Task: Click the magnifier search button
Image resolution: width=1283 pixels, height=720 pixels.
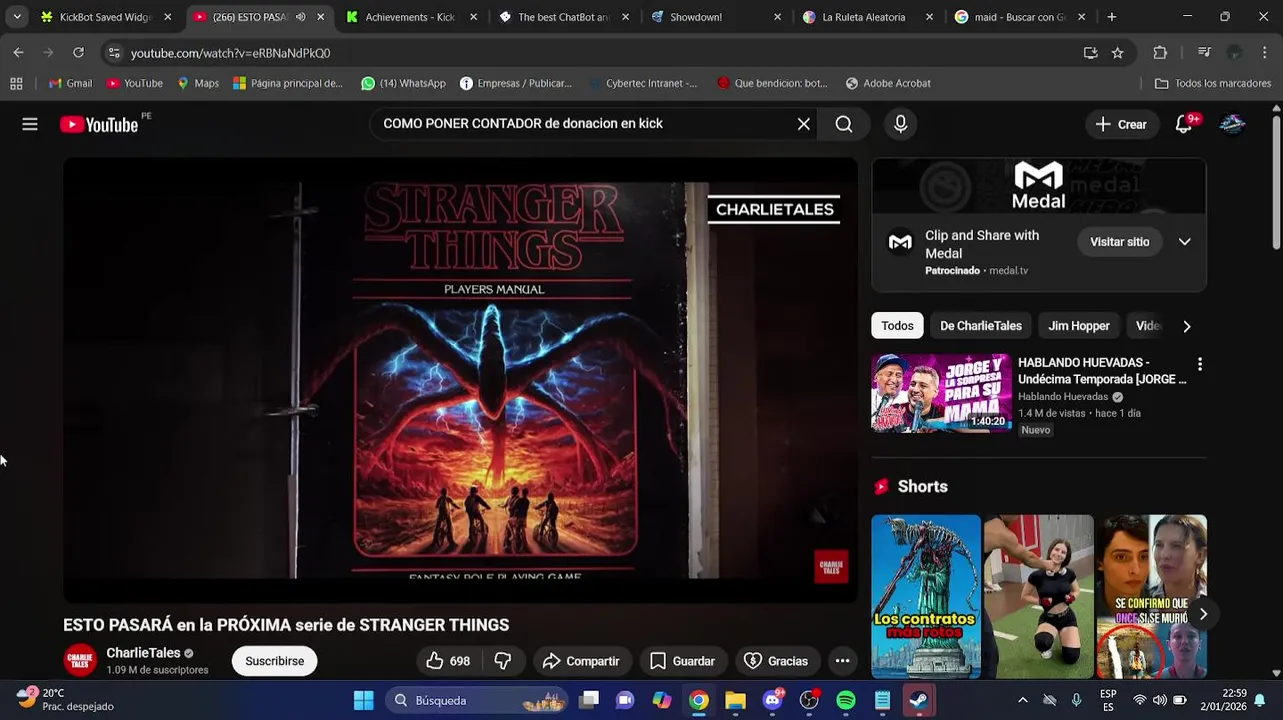Action: point(844,124)
